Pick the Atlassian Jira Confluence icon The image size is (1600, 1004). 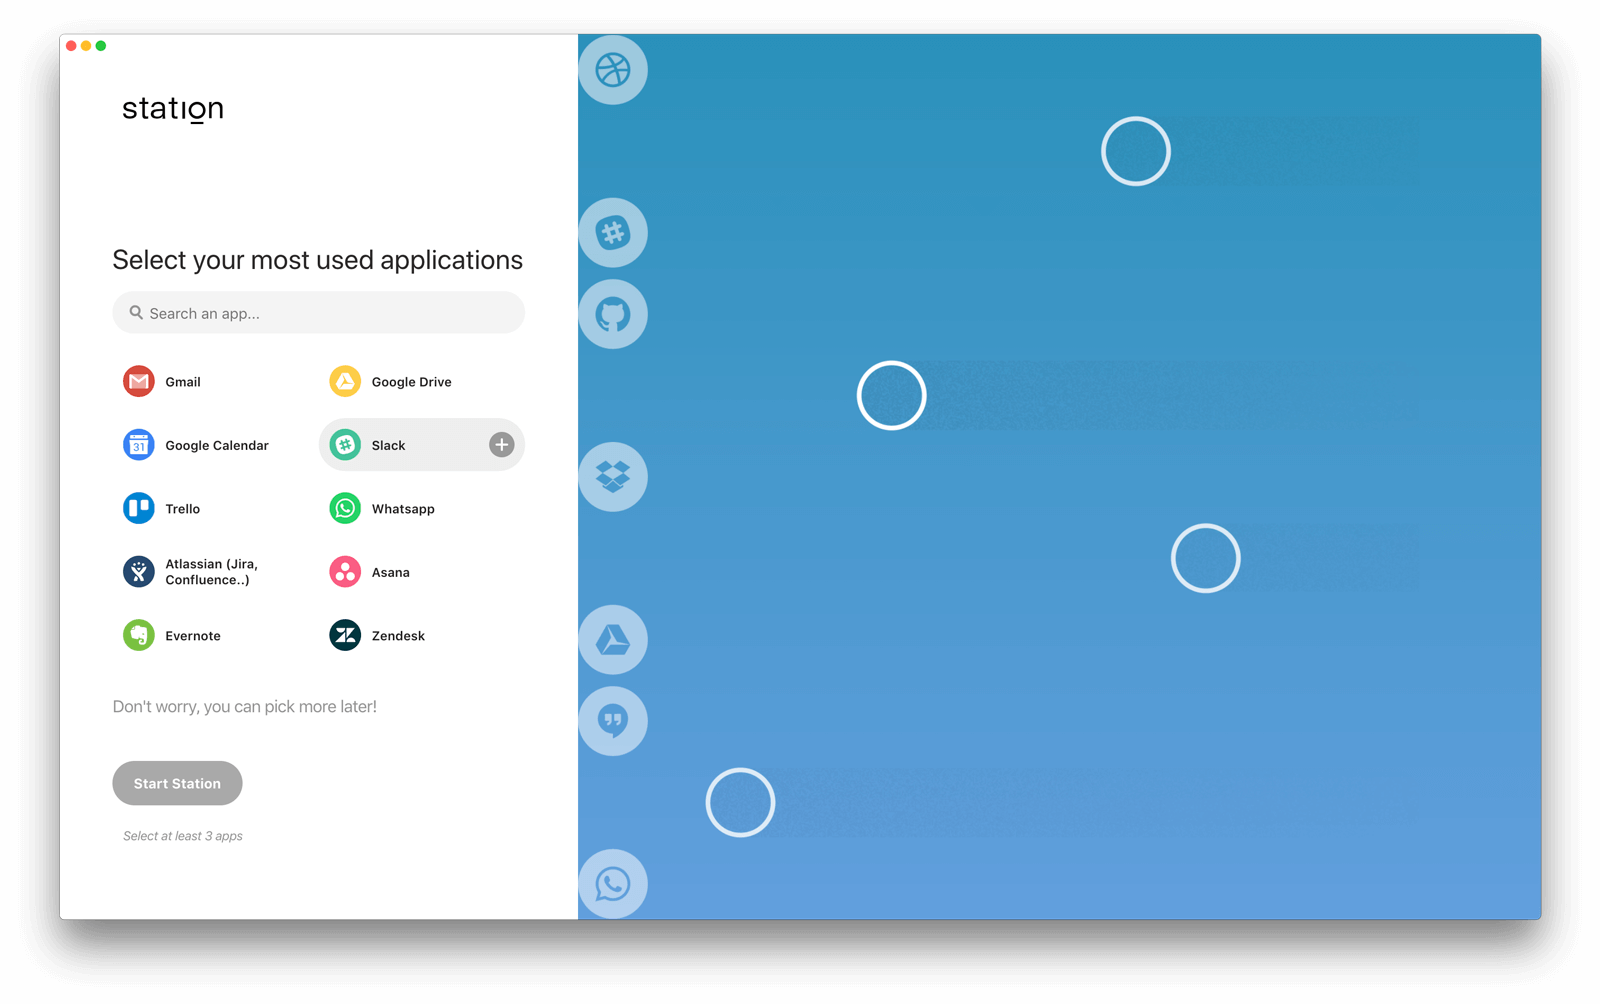tap(139, 572)
